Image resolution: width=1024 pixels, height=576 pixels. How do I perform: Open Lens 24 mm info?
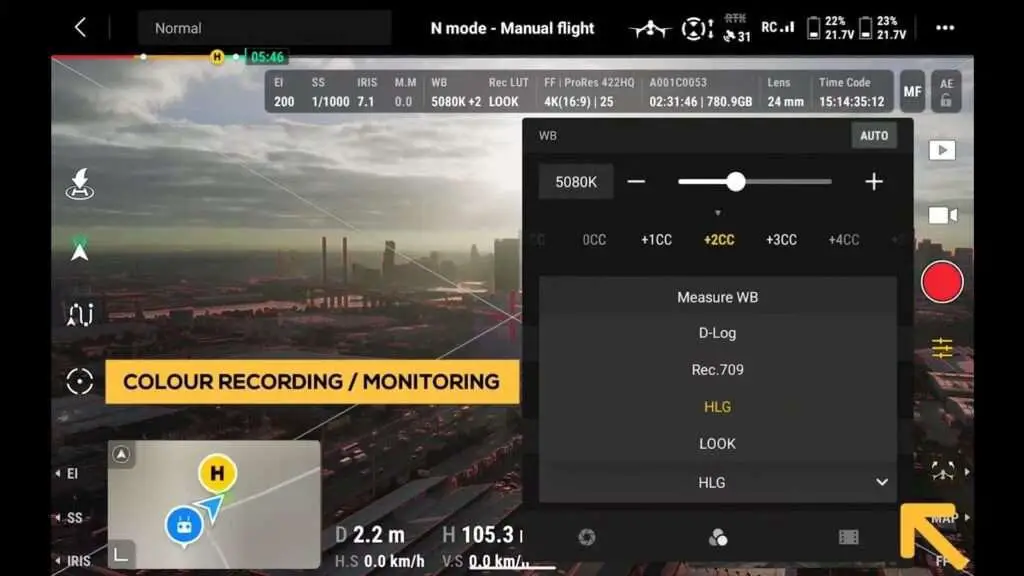786,92
